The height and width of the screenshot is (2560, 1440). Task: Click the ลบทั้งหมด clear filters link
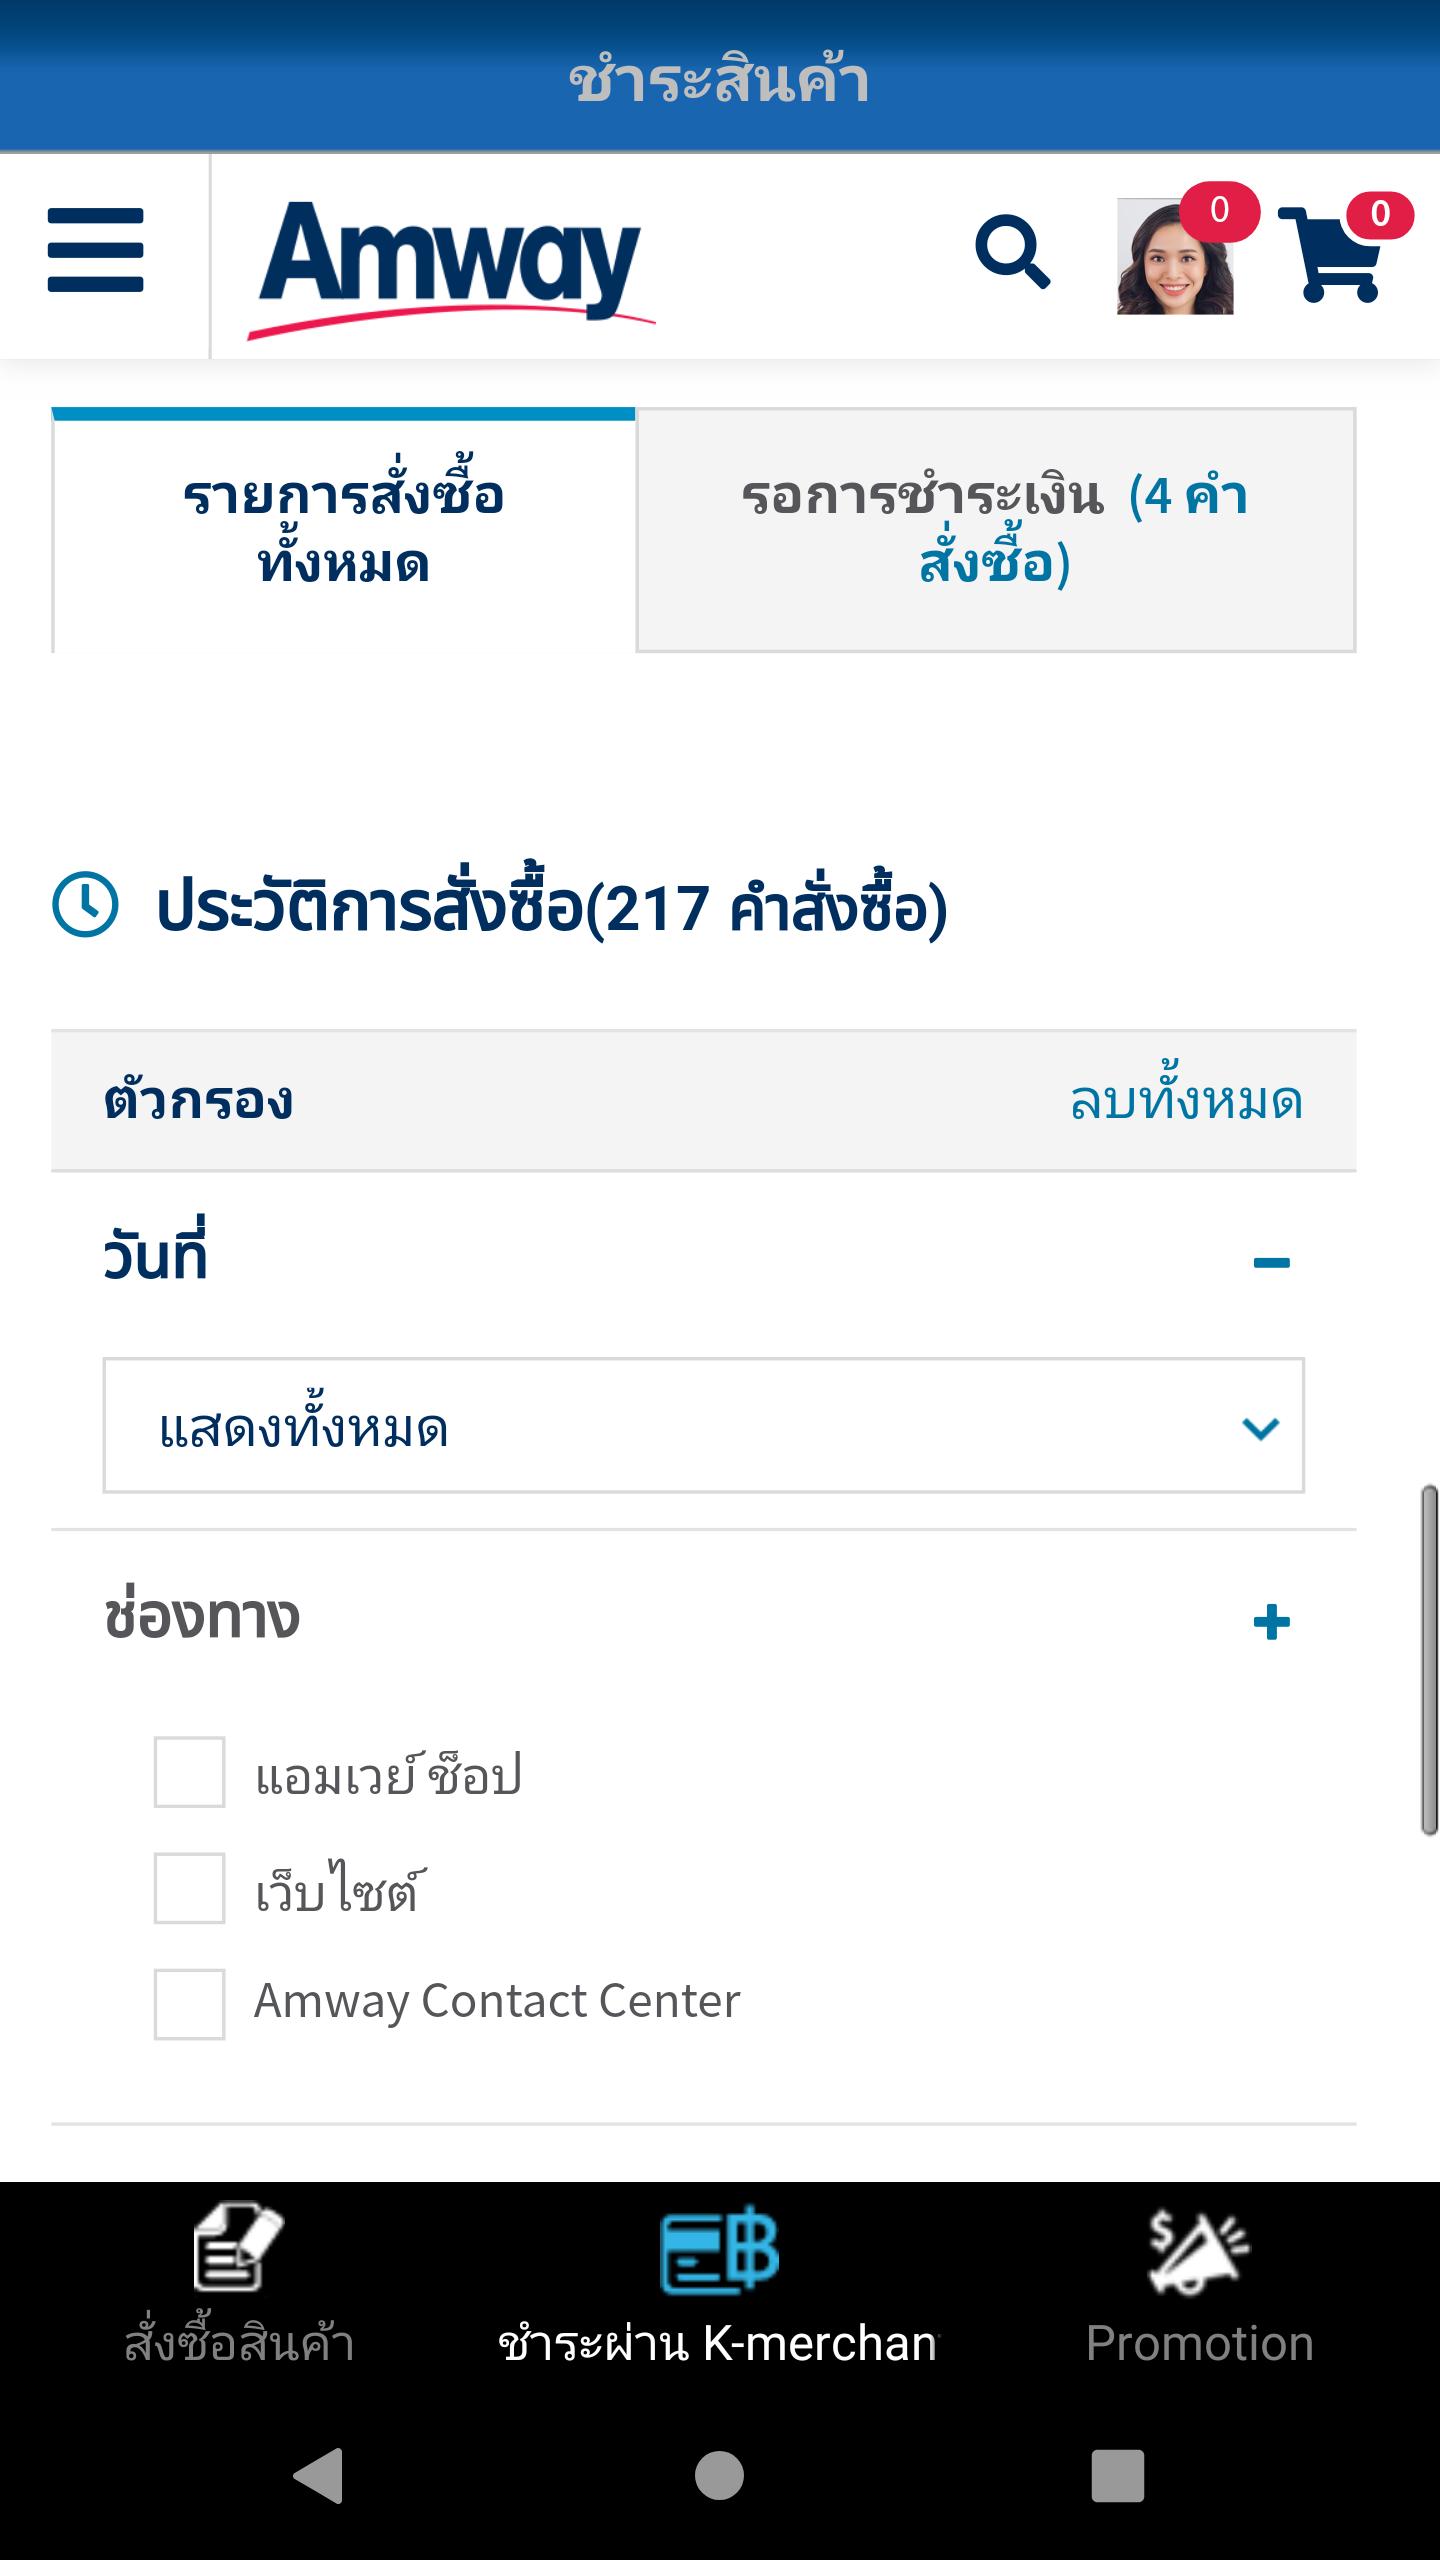[x=1186, y=1101]
